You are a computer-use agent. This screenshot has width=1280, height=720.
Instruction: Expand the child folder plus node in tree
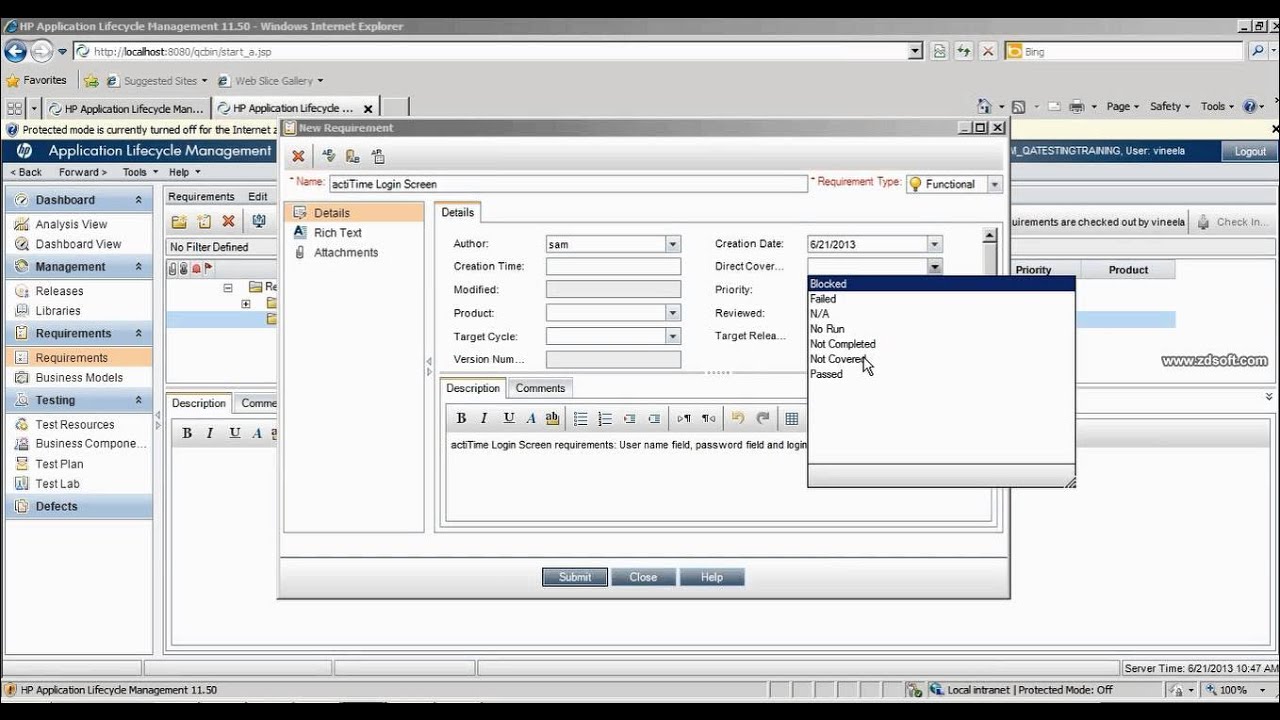[246, 303]
